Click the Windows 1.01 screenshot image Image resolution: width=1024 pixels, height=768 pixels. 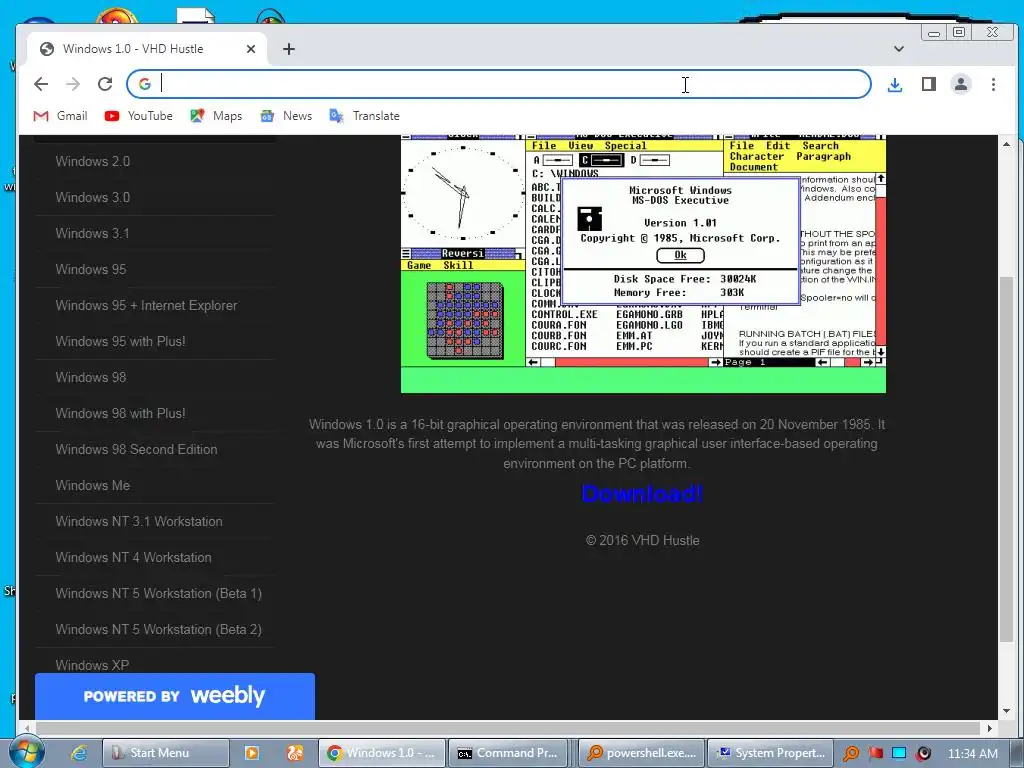pyautogui.click(x=643, y=264)
